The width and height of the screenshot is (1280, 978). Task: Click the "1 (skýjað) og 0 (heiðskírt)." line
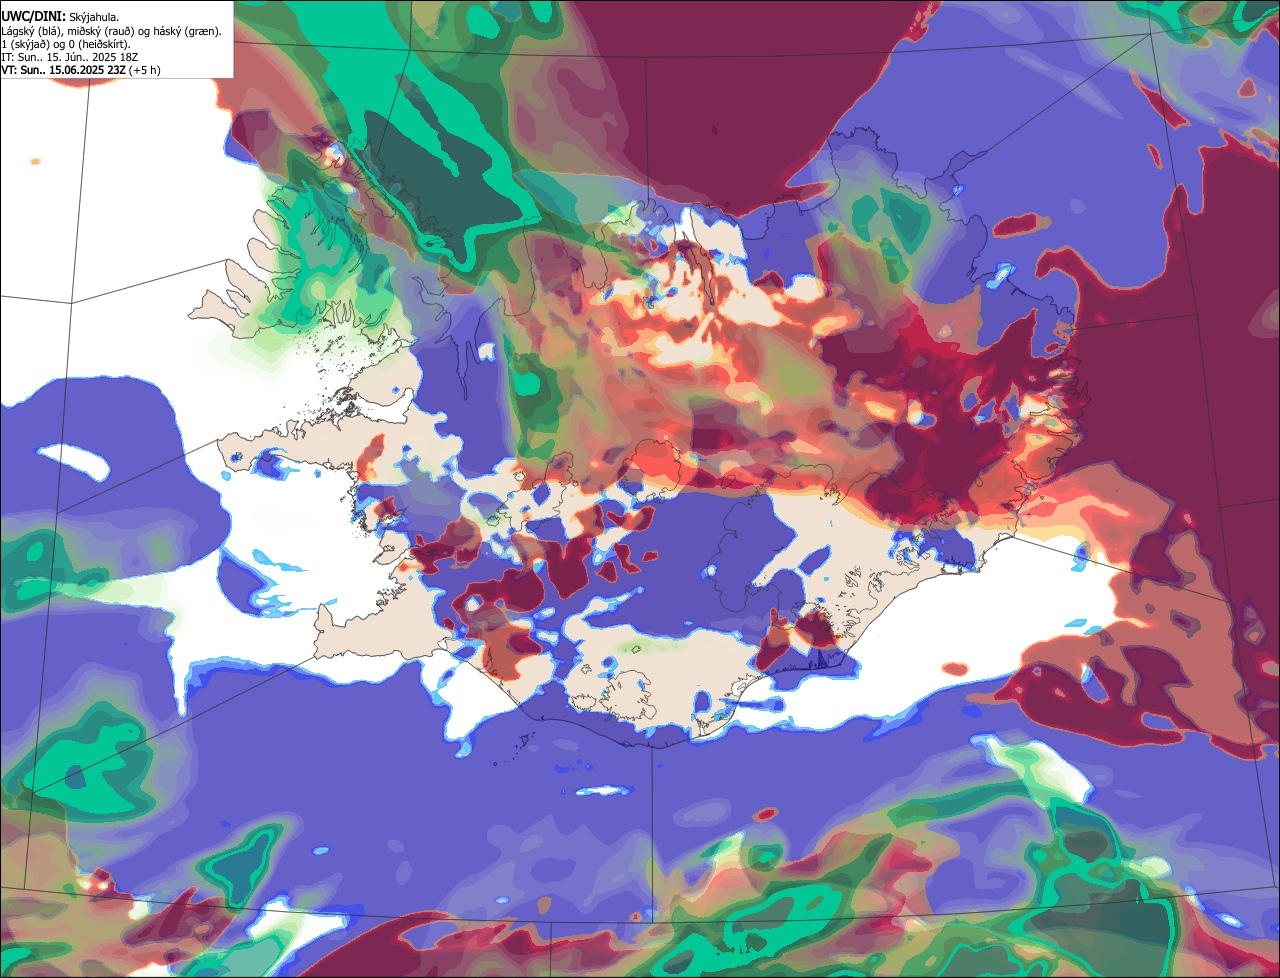pos(66,44)
